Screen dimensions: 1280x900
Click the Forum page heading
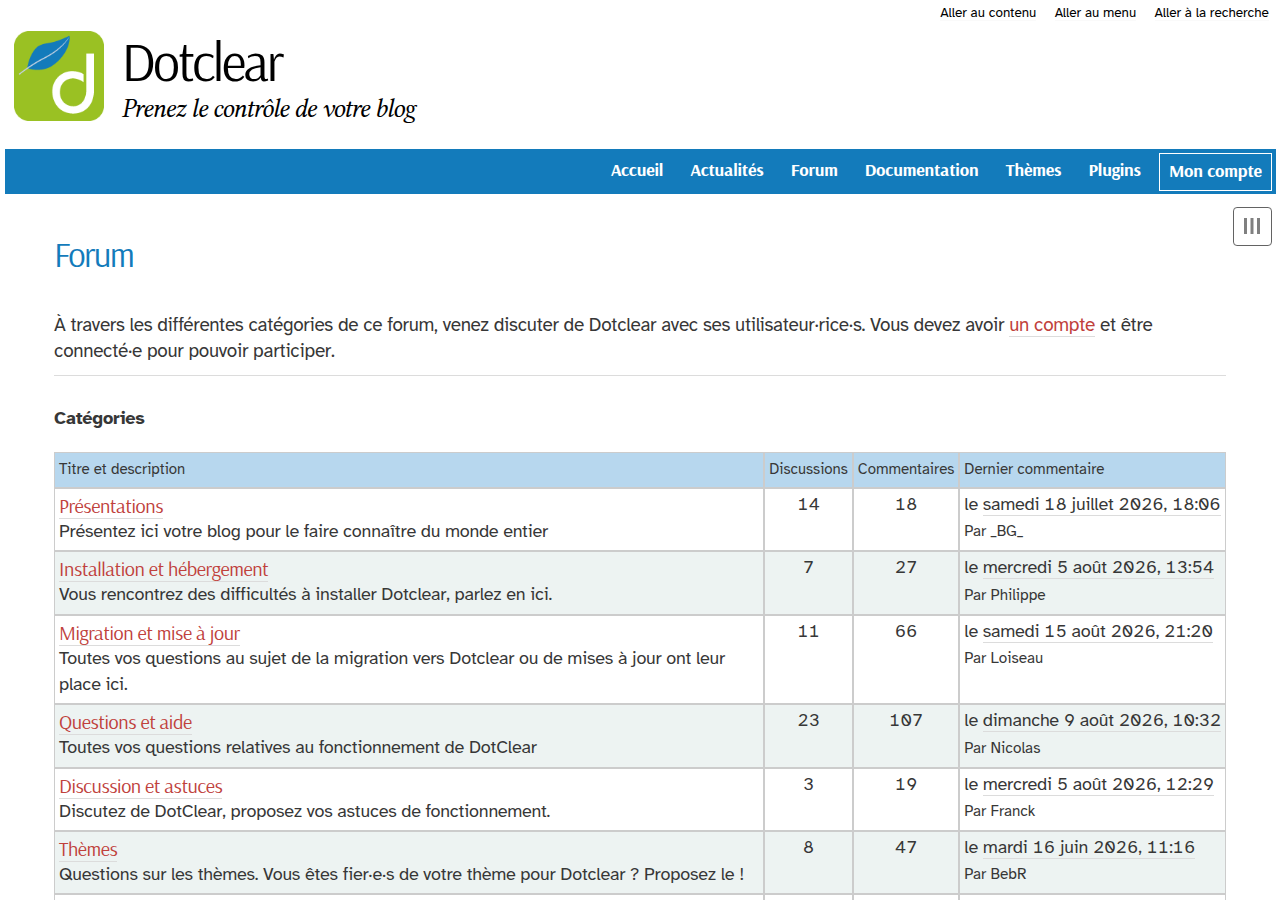(94, 257)
